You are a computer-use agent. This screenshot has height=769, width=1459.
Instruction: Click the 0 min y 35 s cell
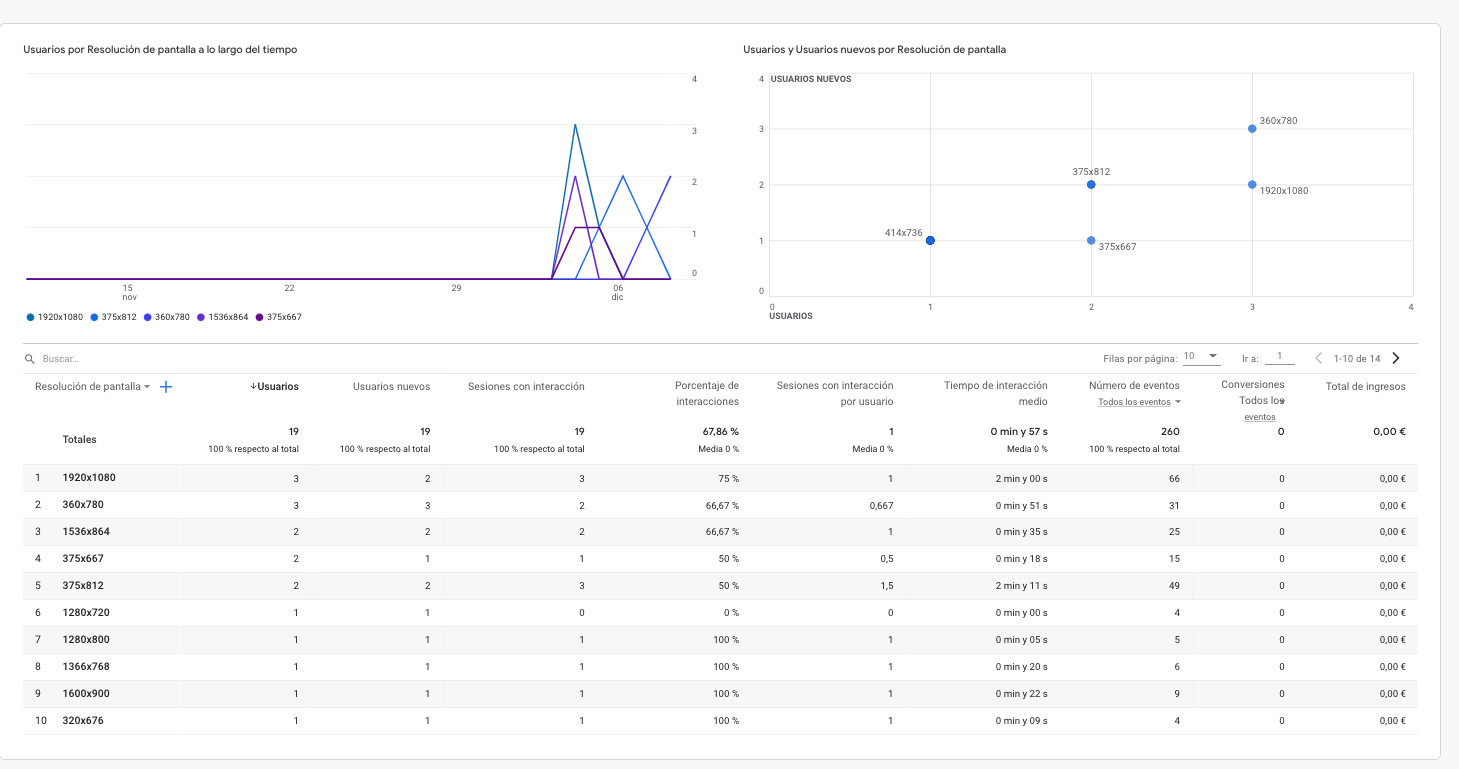1022,532
